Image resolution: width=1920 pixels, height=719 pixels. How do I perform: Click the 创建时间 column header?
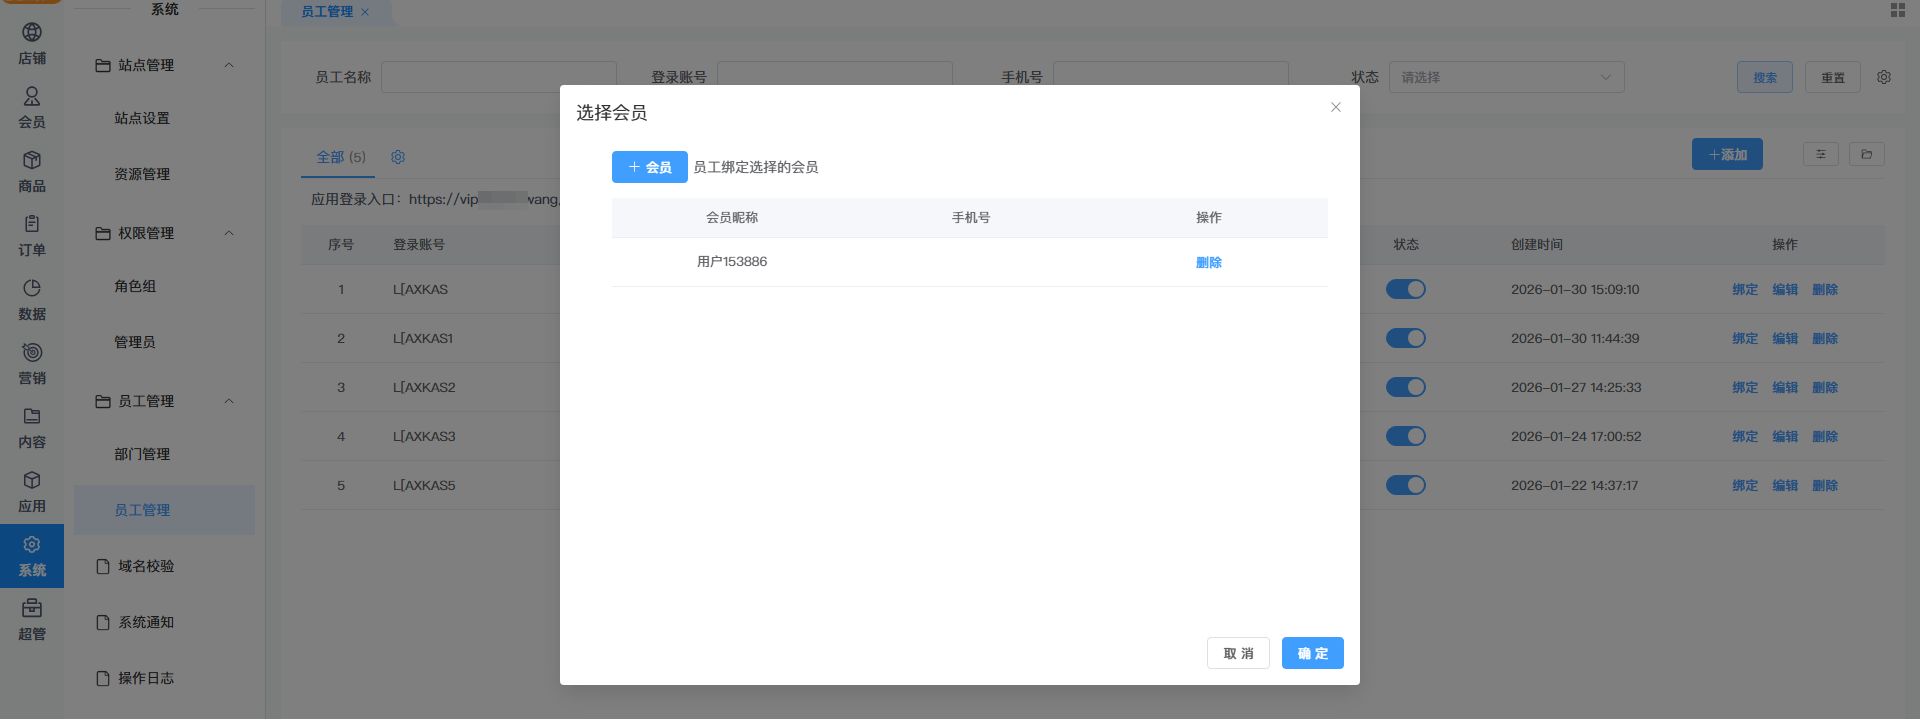(1537, 244)
